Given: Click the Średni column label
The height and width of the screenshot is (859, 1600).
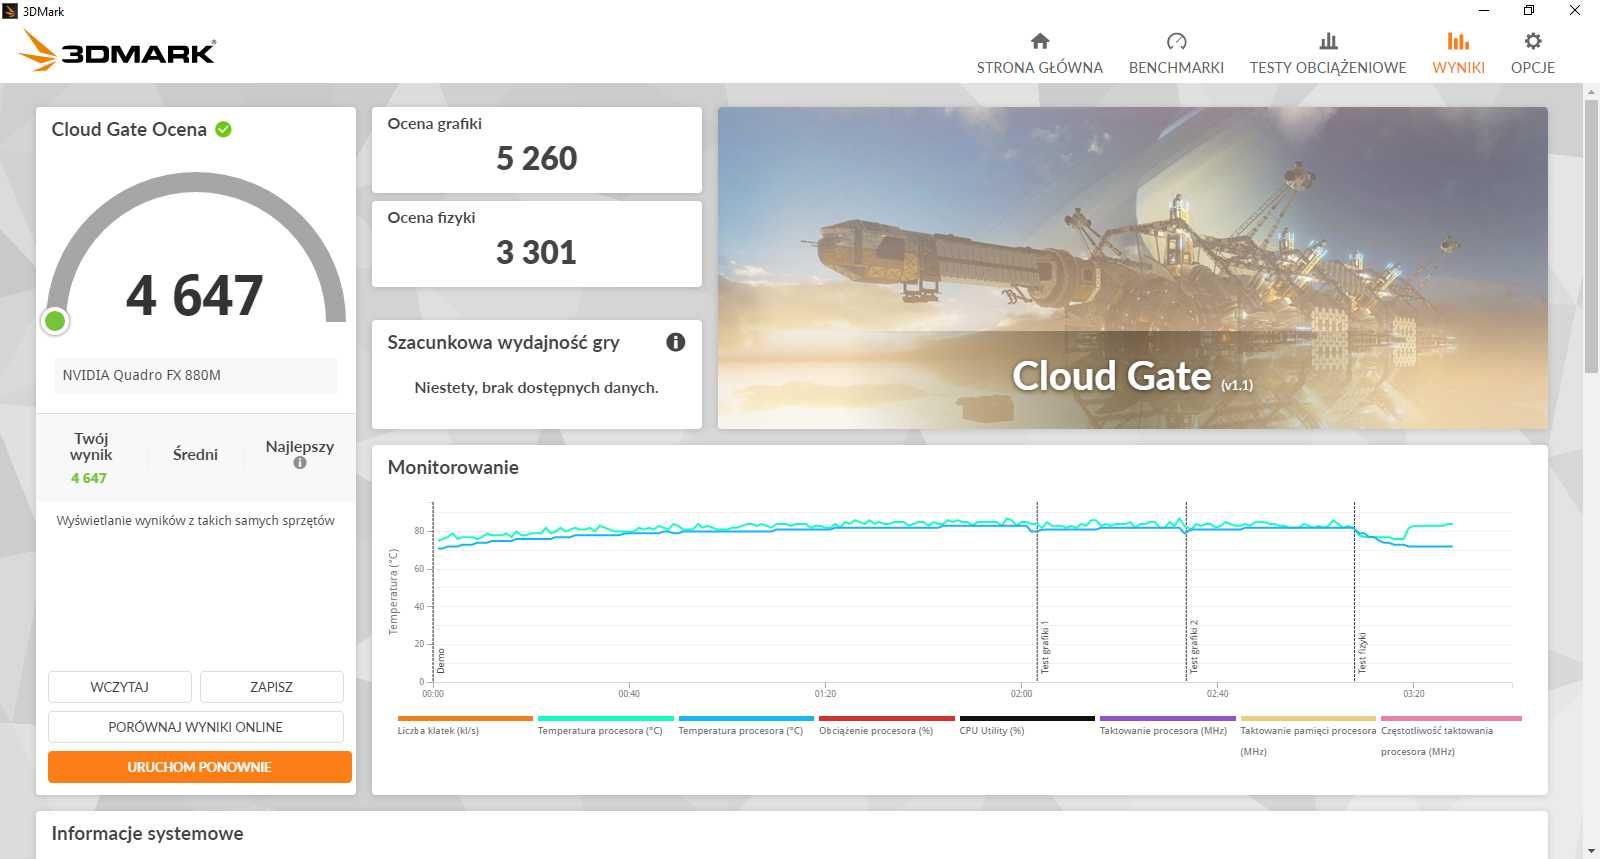Looking at the screenshot, I should tap(195, 454).
